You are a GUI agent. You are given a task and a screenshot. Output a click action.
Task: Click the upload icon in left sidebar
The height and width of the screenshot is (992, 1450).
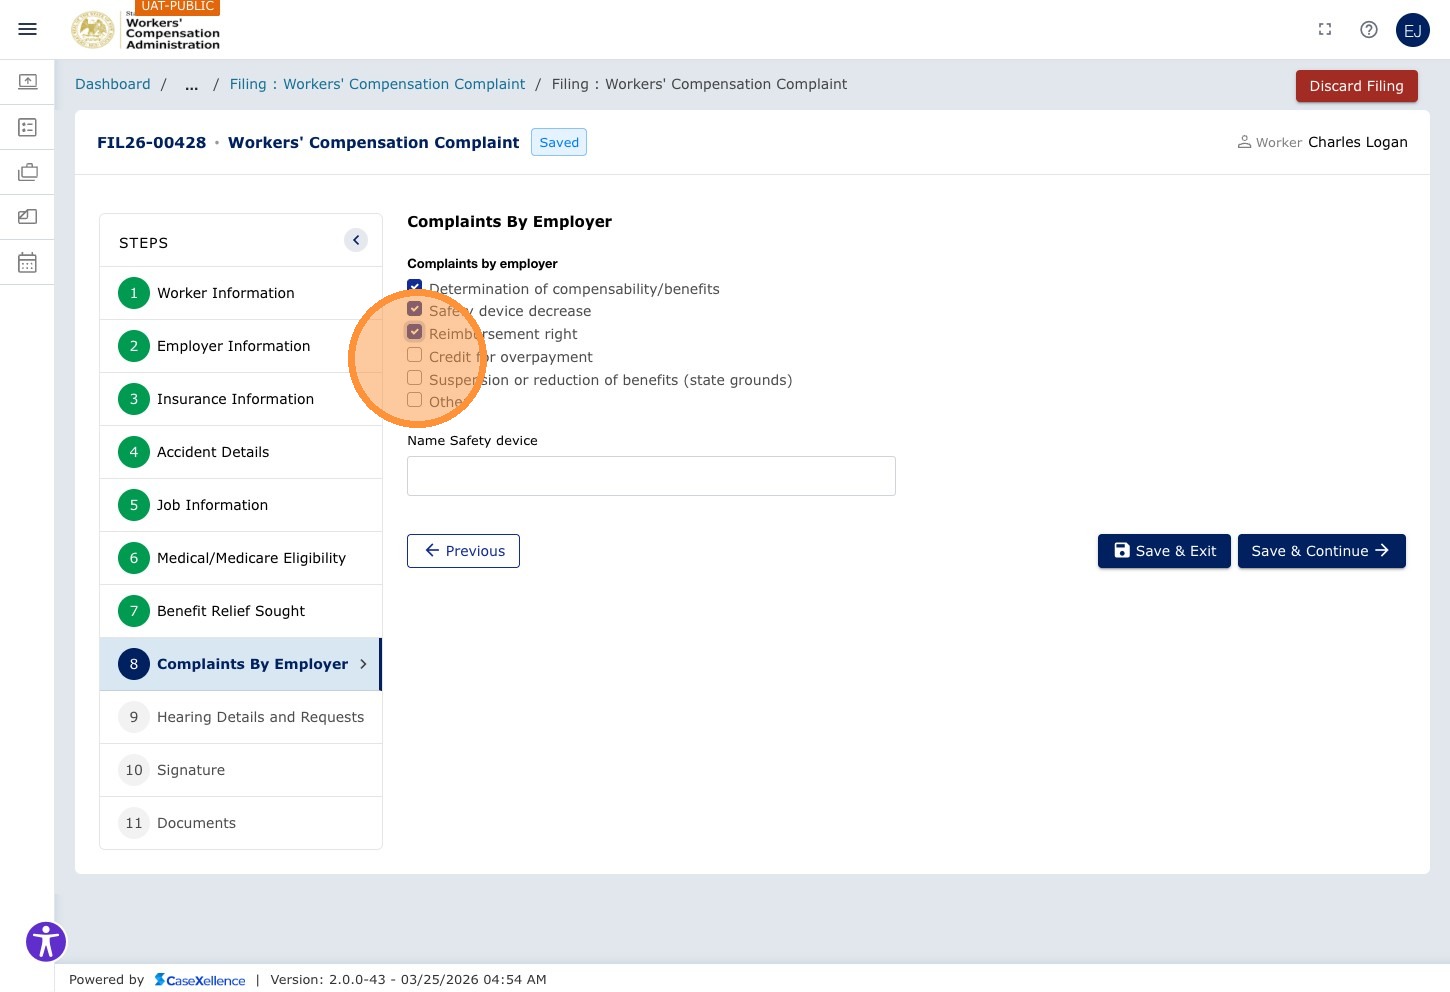(x=28, y=81)
